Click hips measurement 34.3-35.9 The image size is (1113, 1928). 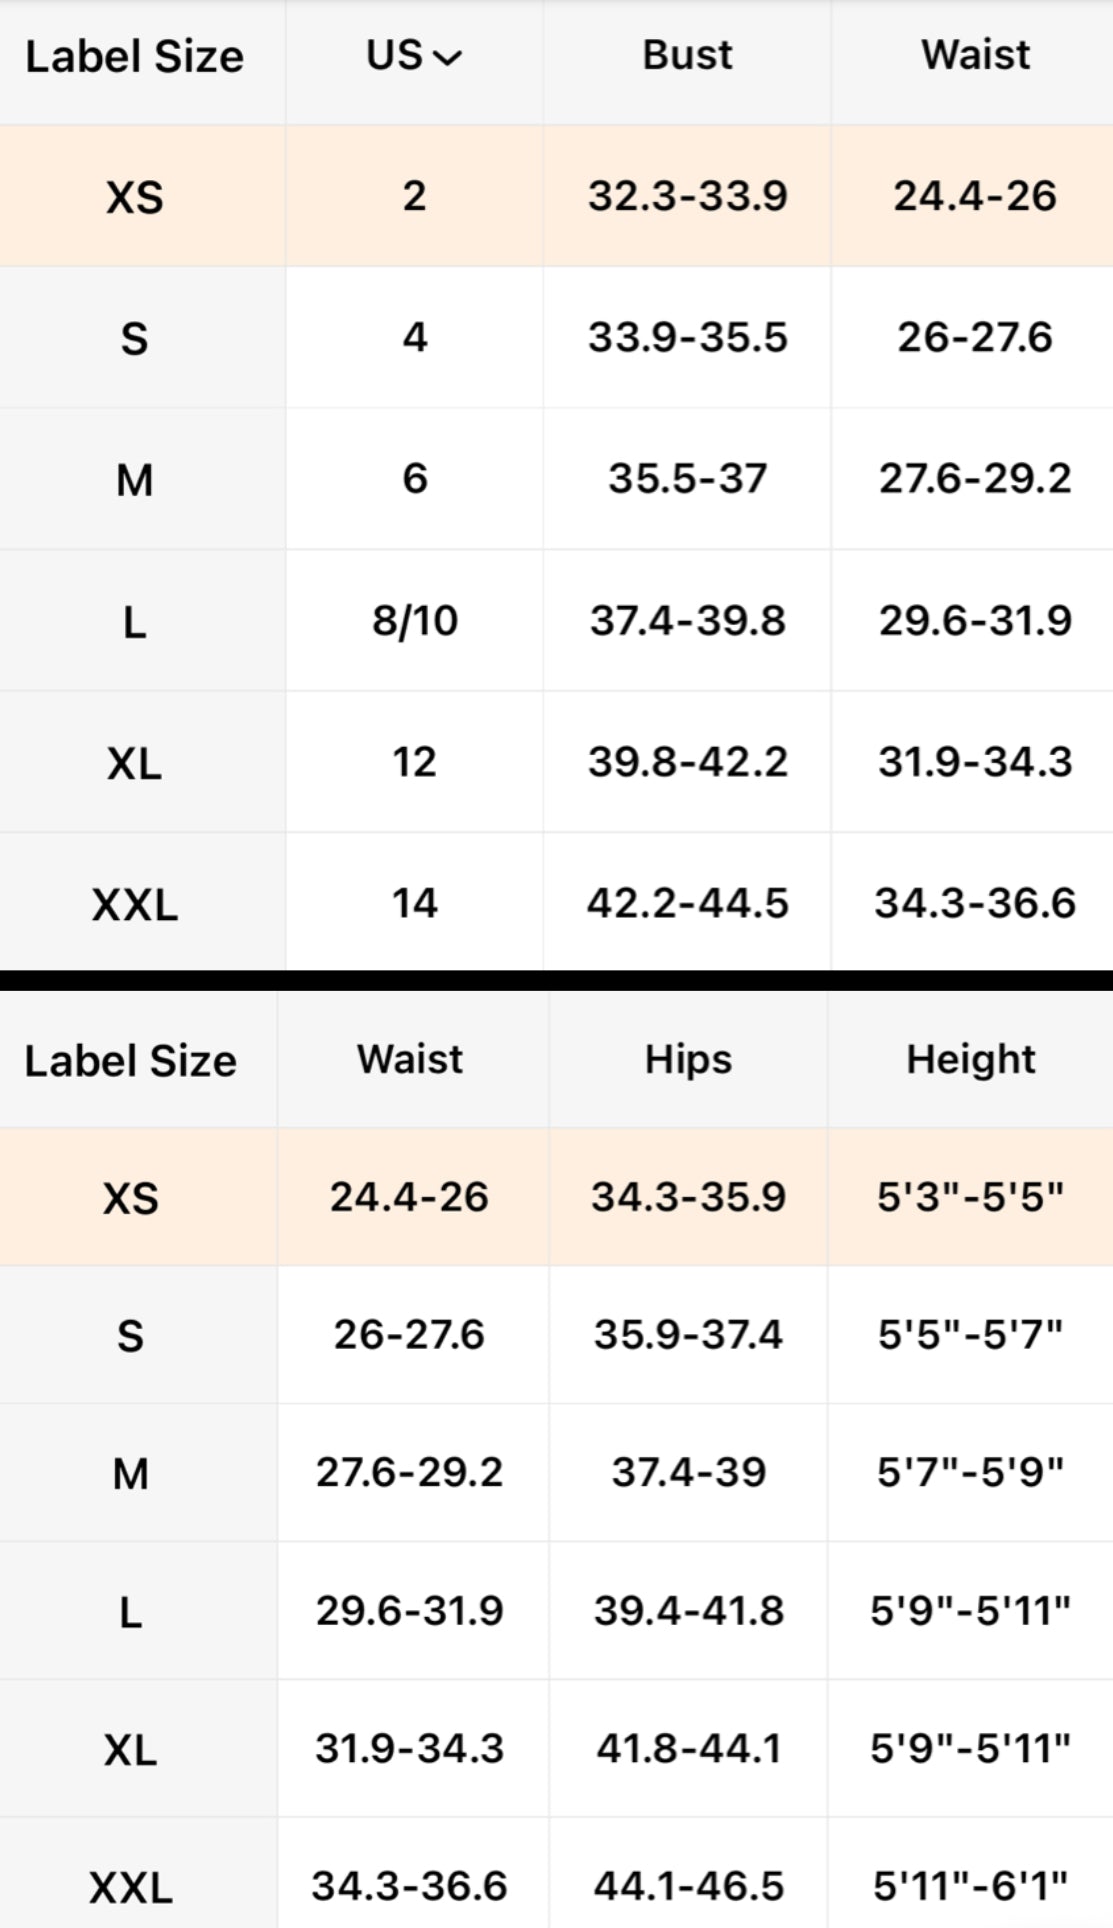pyautogui.click(x=688, y=1197)
